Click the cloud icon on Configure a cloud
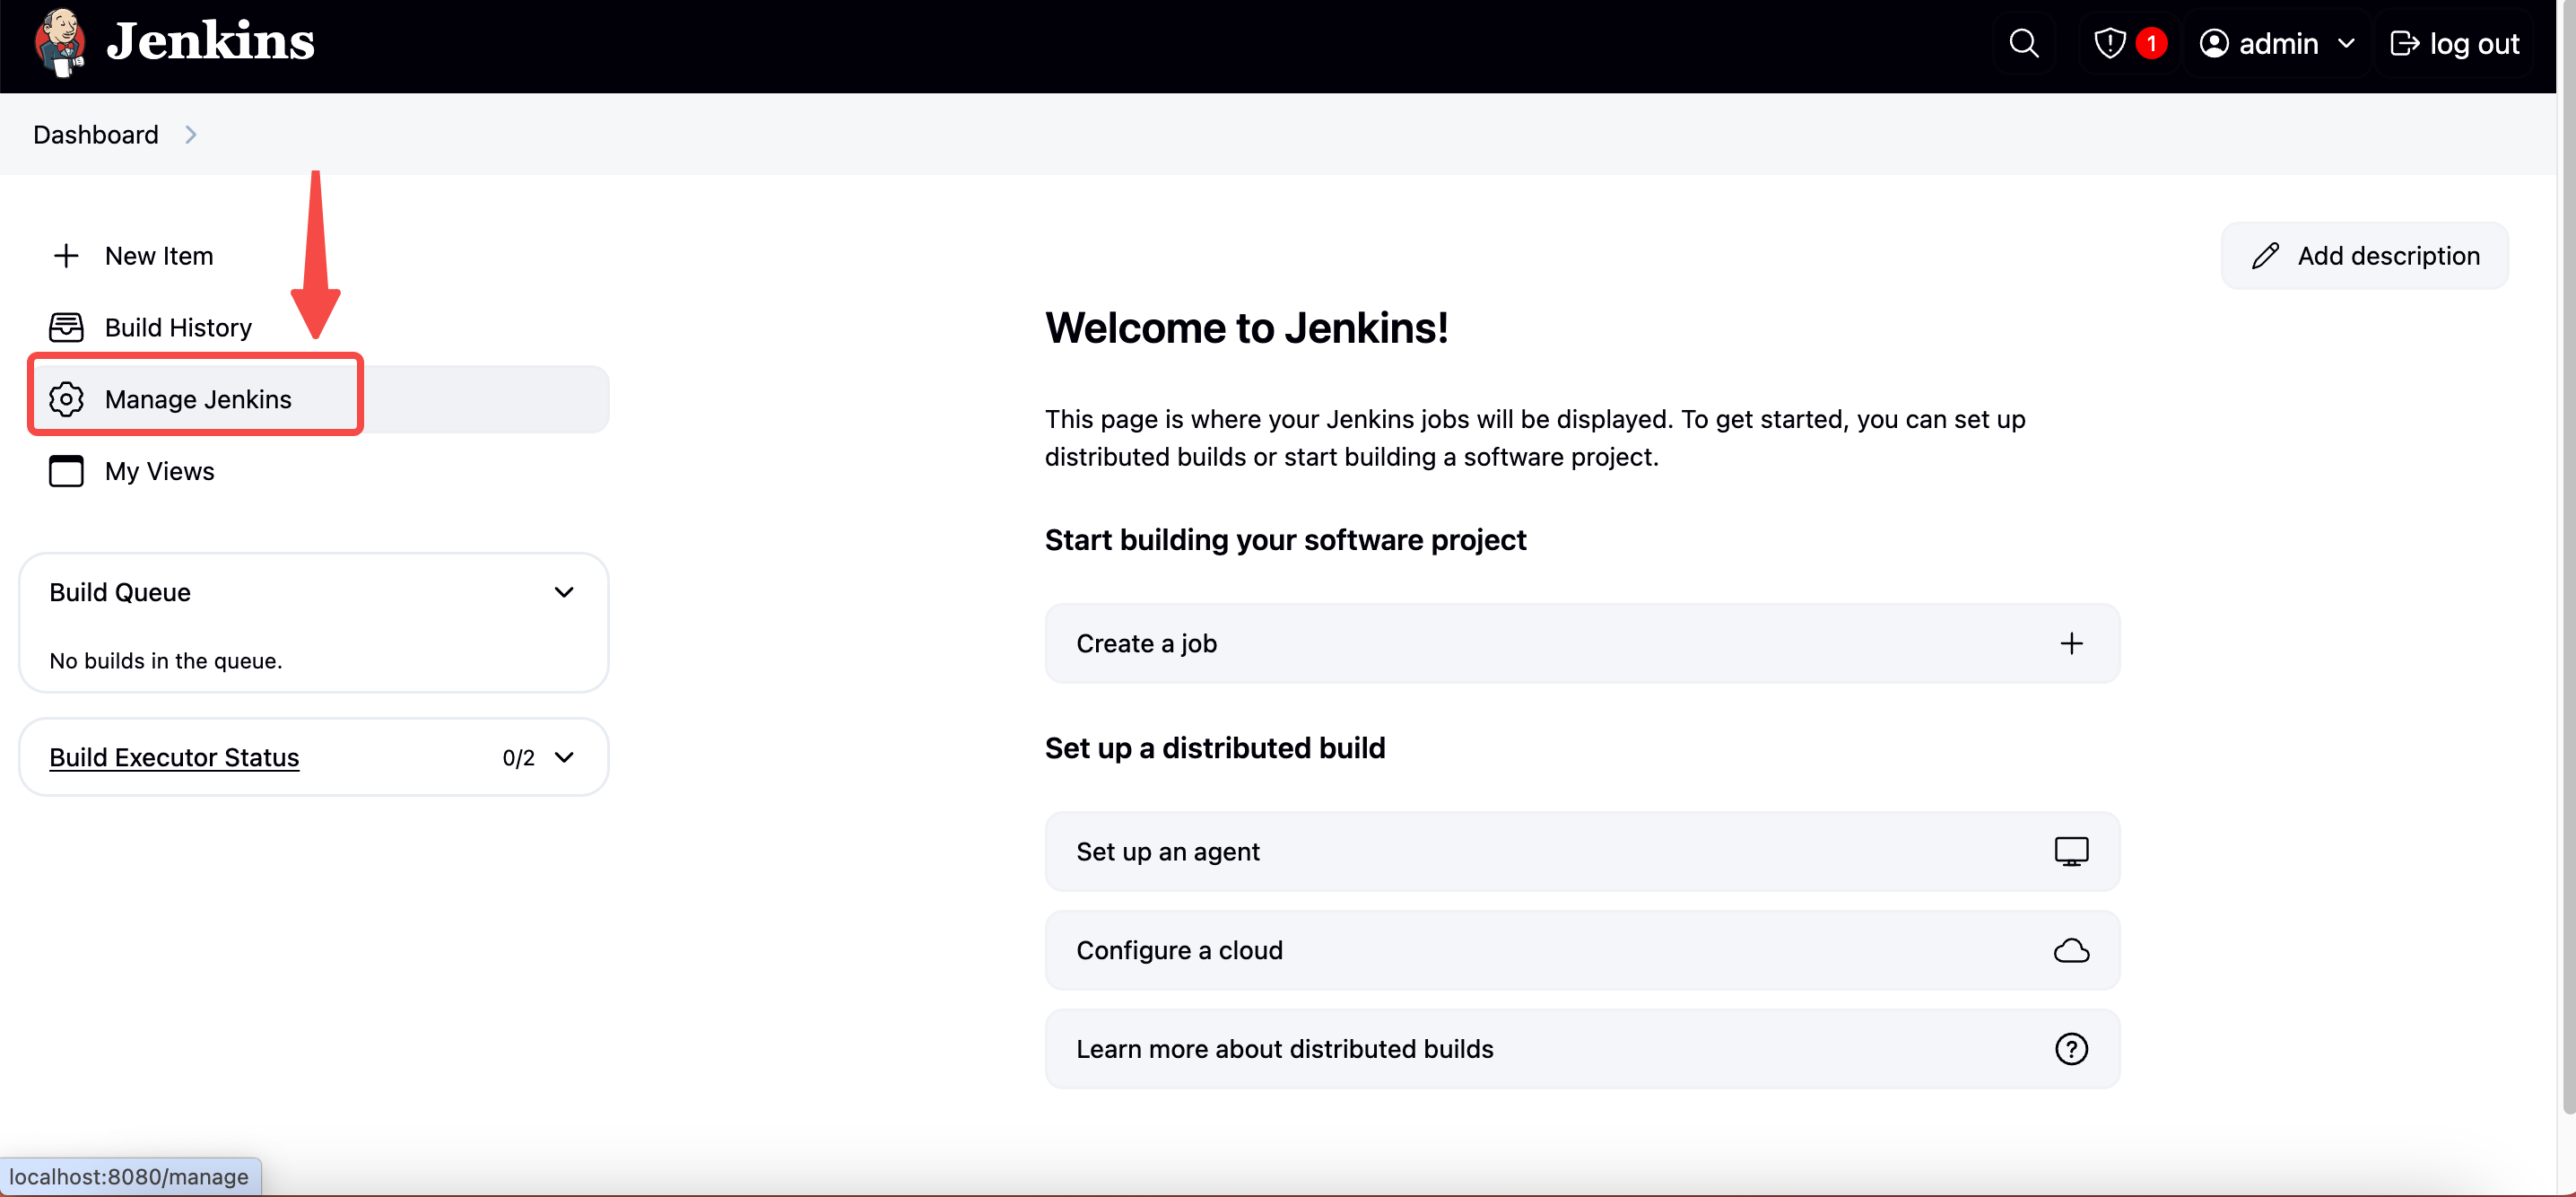This screenshot has width=2576, height=1197. tap(2071, 950)
